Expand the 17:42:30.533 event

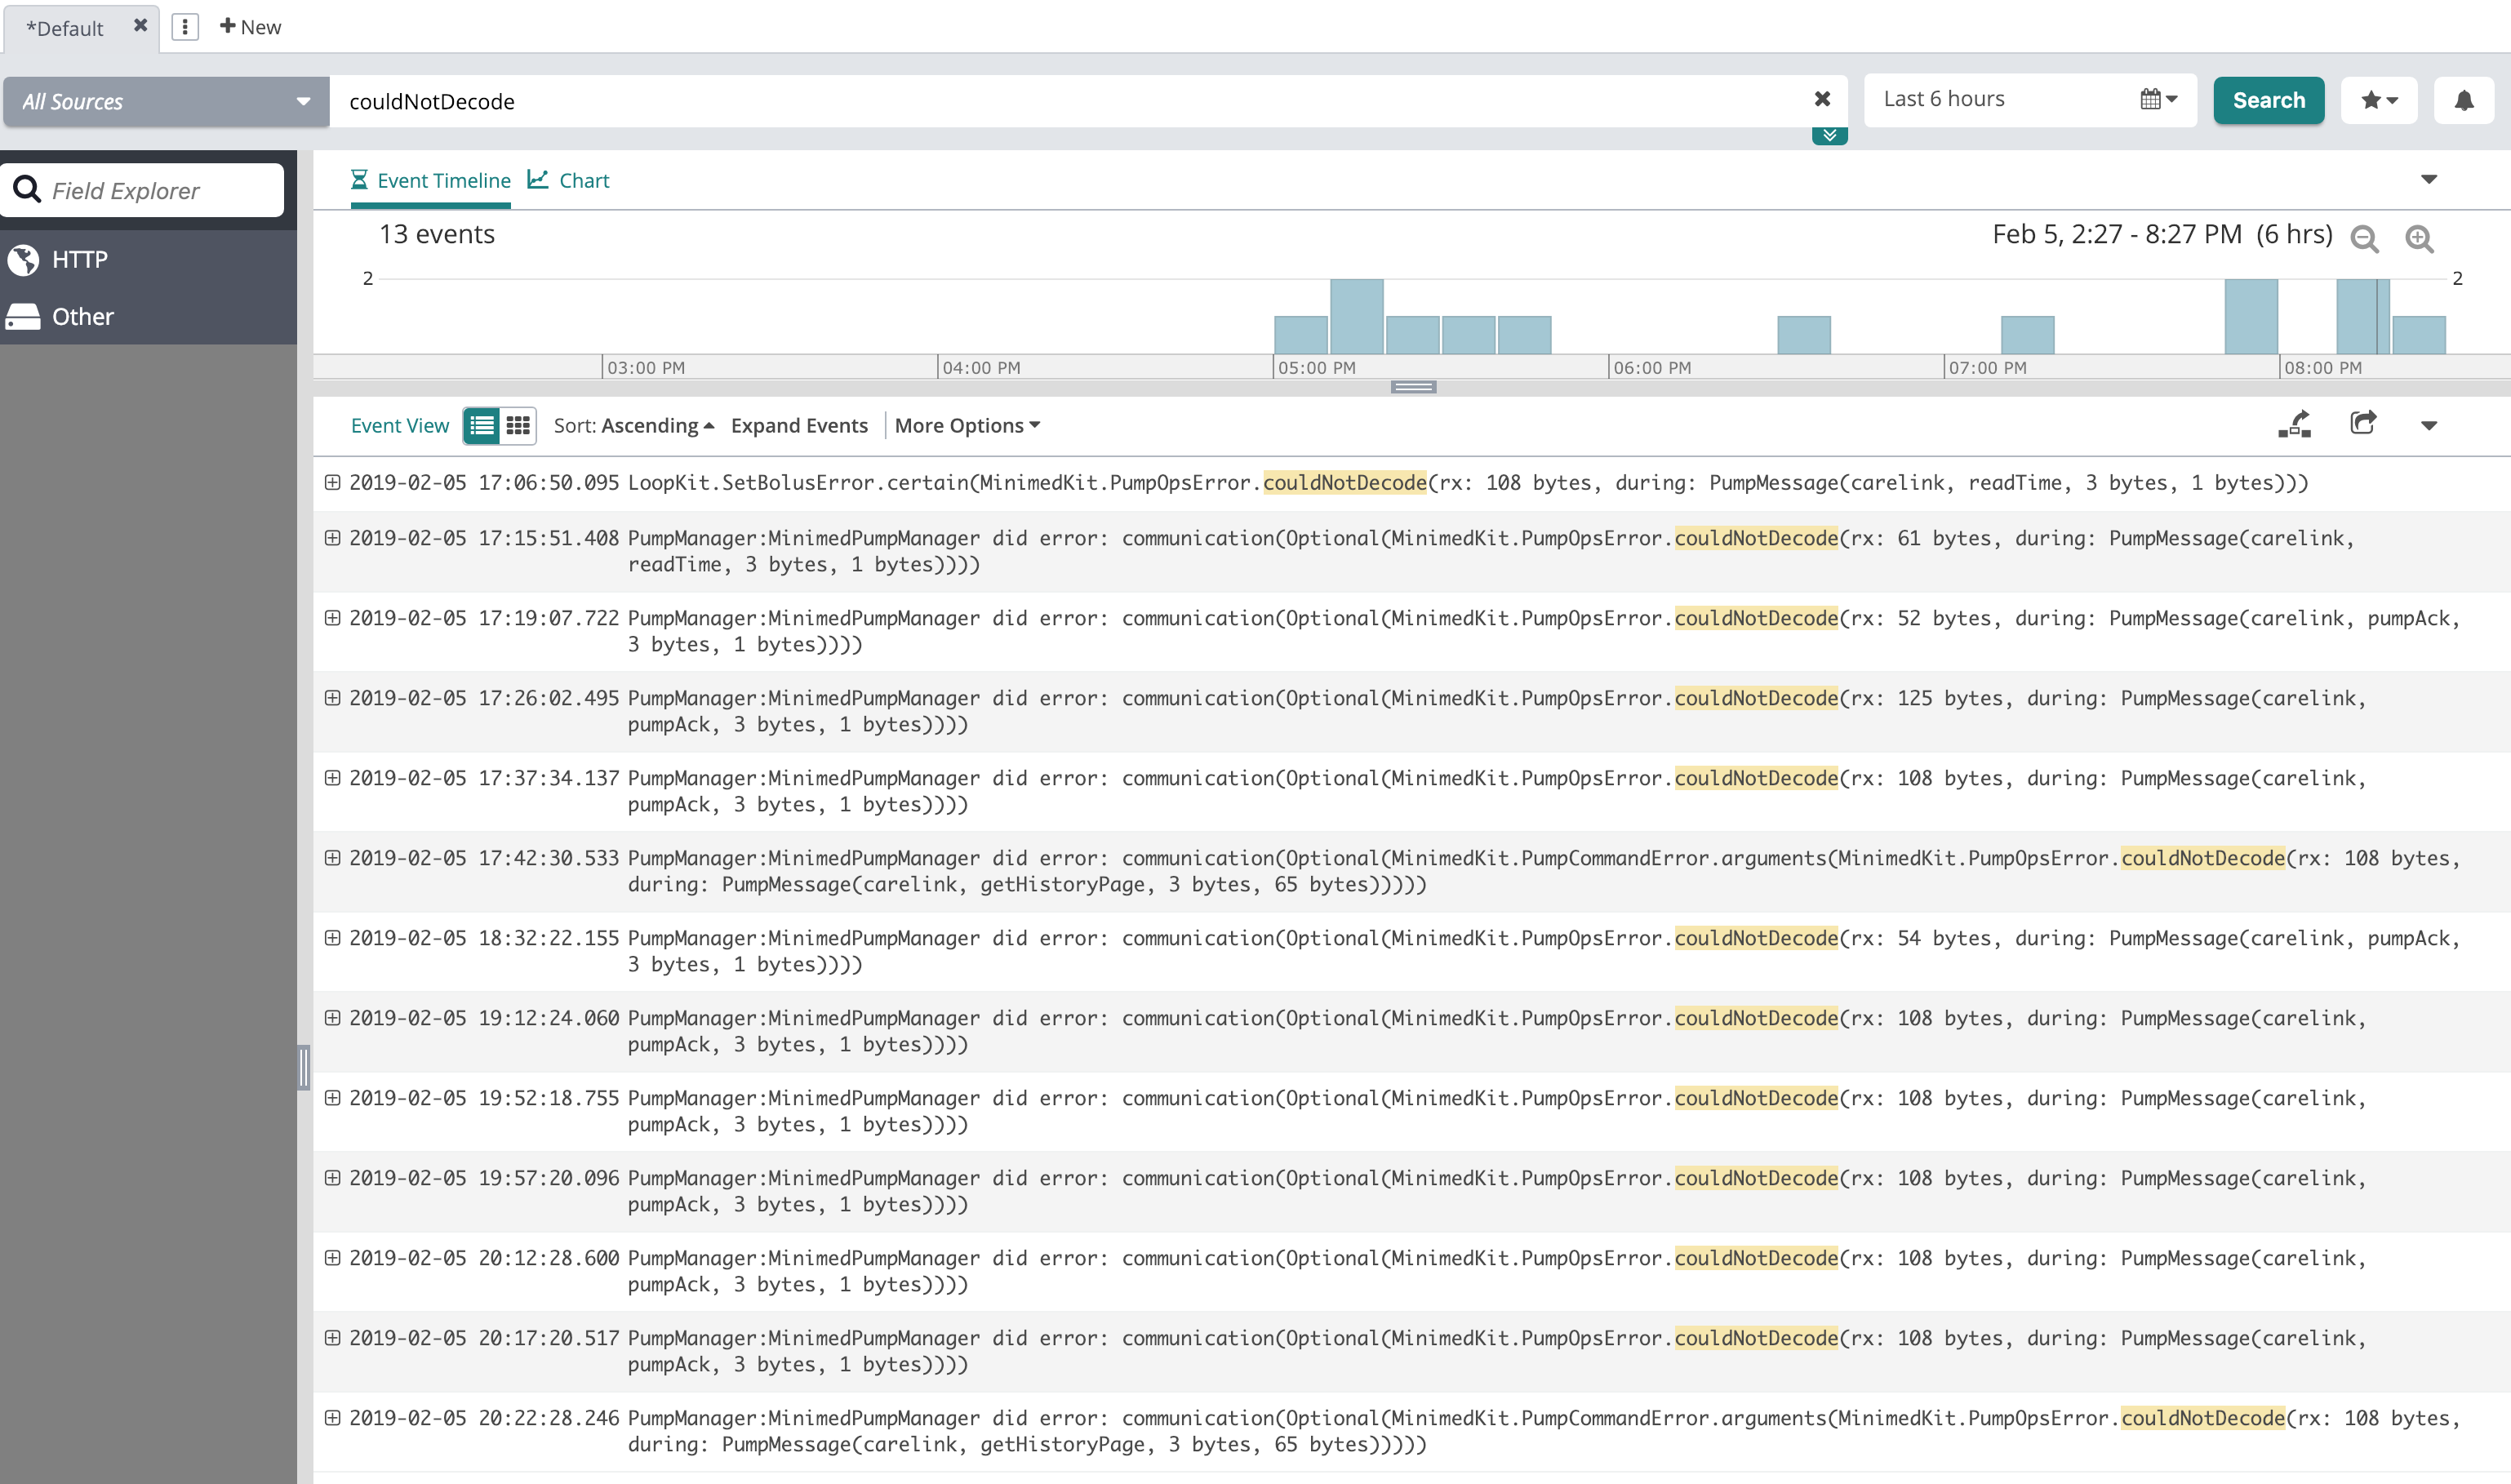[333, 858]
